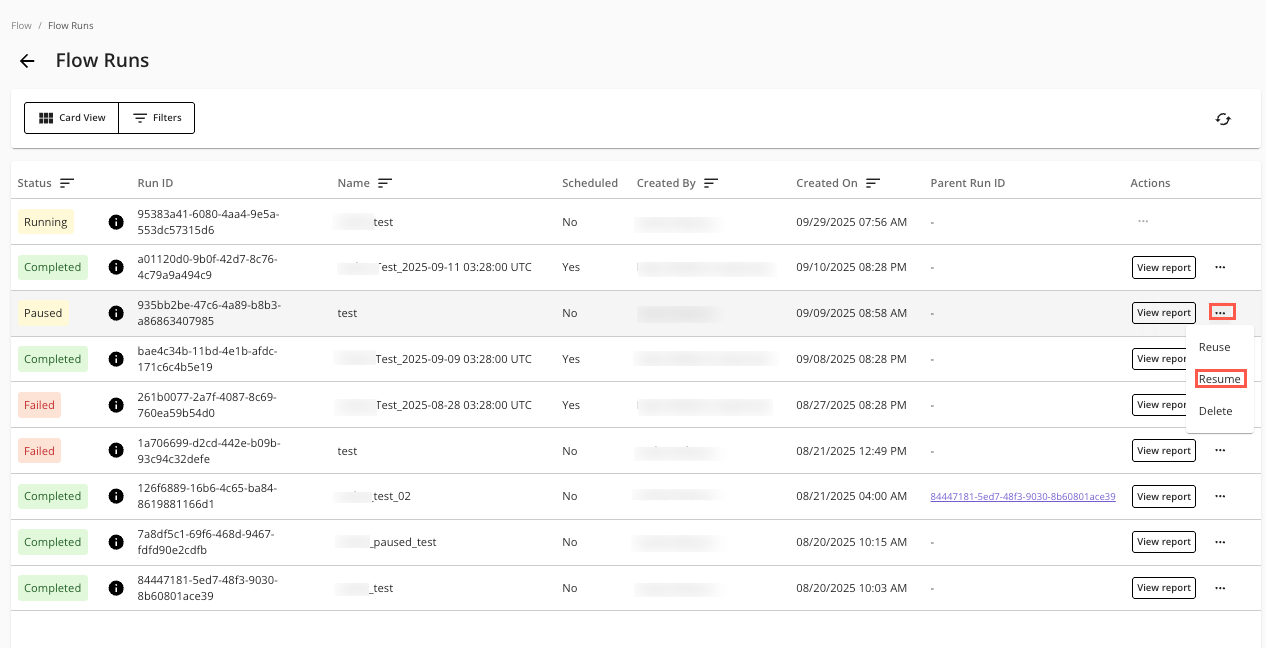
Task: Open actions menu for run 1a706699
Action: (1220, 451)
